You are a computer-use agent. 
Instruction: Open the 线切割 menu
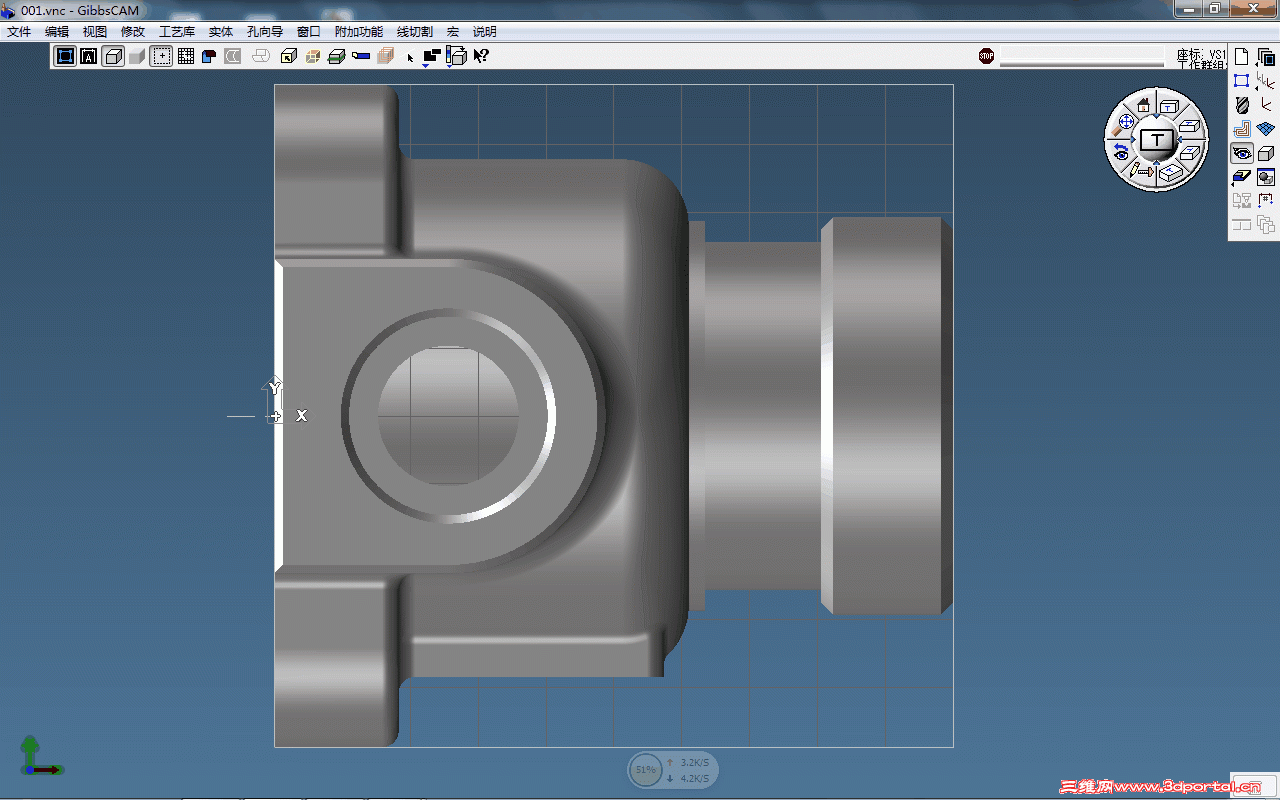click(x=415, y=32)
